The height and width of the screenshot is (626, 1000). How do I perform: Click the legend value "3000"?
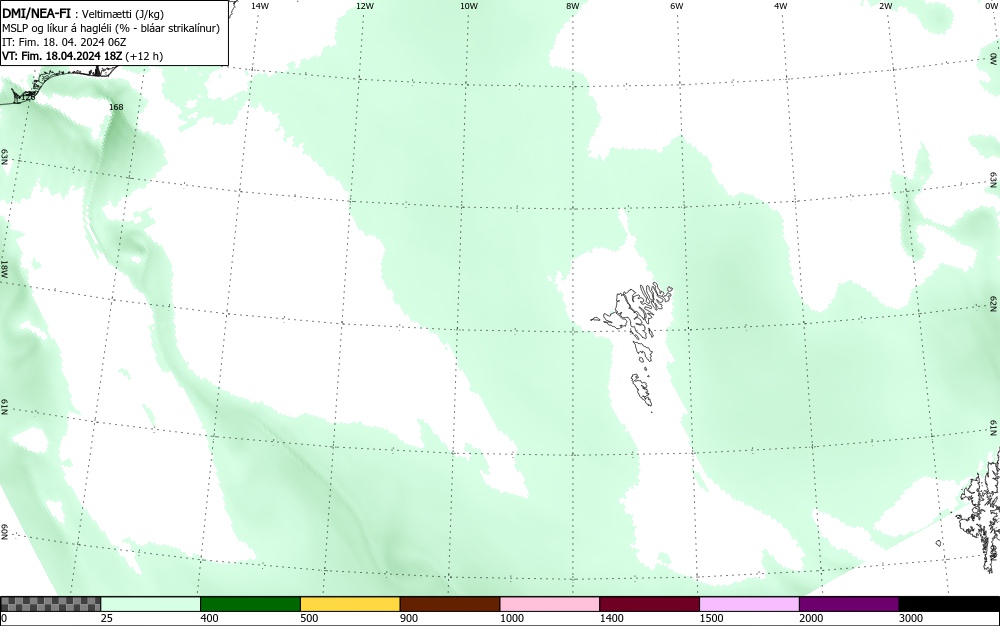tap(911, 618)
